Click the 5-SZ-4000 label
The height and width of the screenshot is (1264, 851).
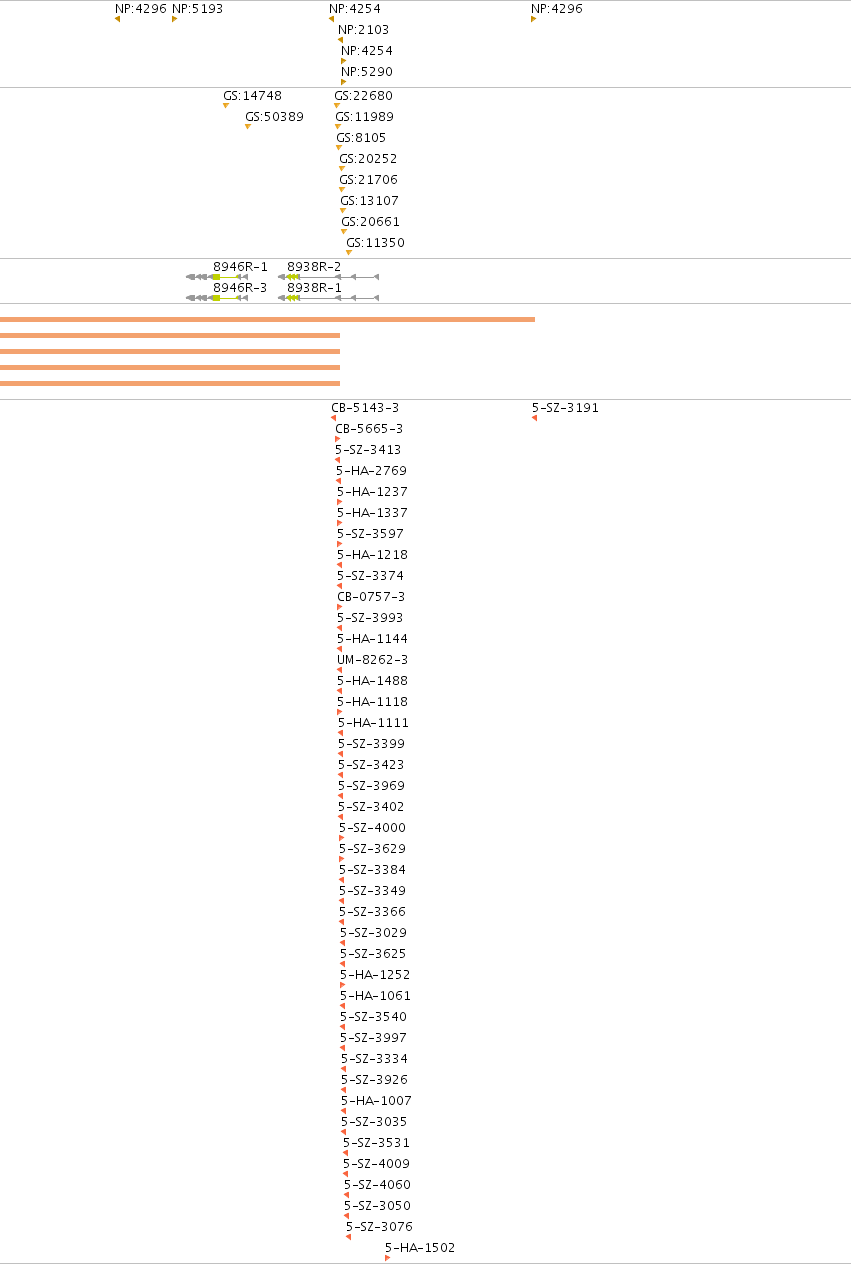[372, 828]
